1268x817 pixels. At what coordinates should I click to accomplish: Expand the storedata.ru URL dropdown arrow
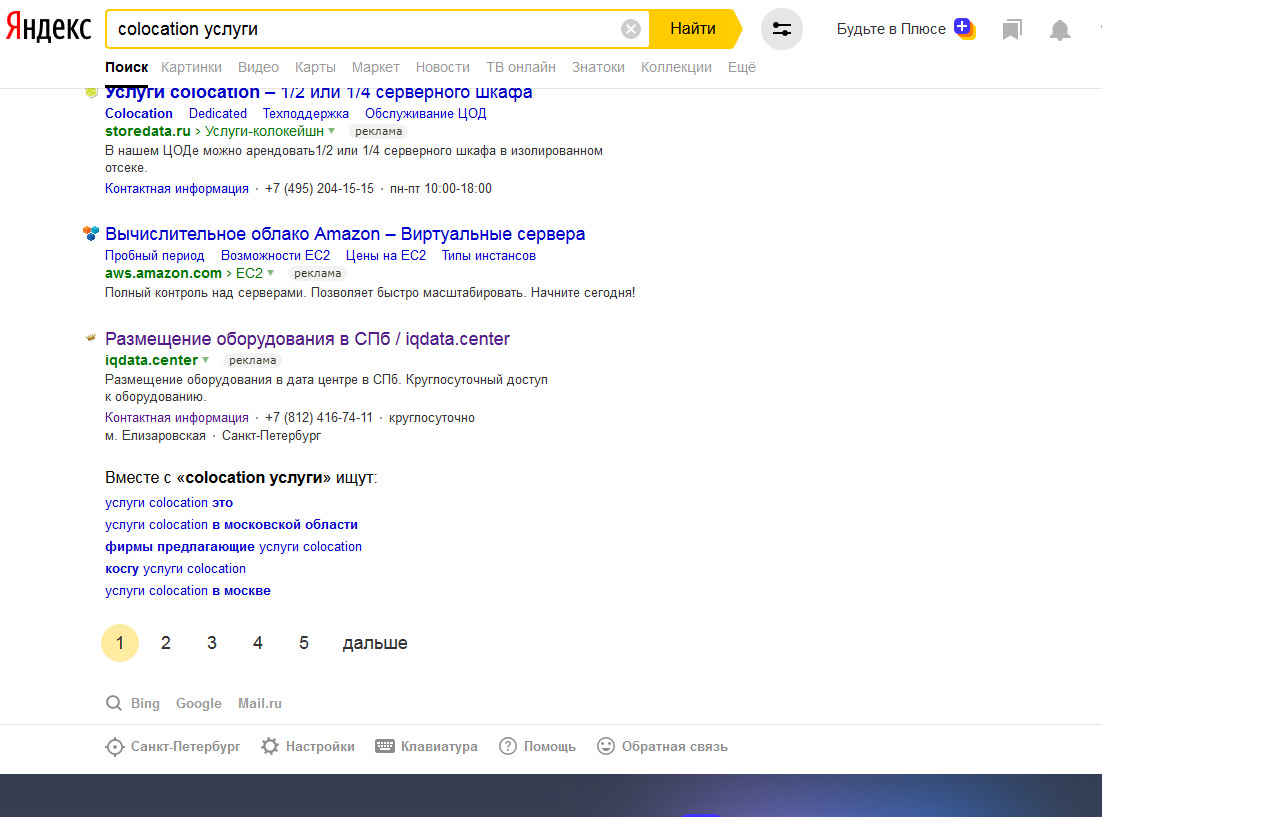(x=332, y=131)
